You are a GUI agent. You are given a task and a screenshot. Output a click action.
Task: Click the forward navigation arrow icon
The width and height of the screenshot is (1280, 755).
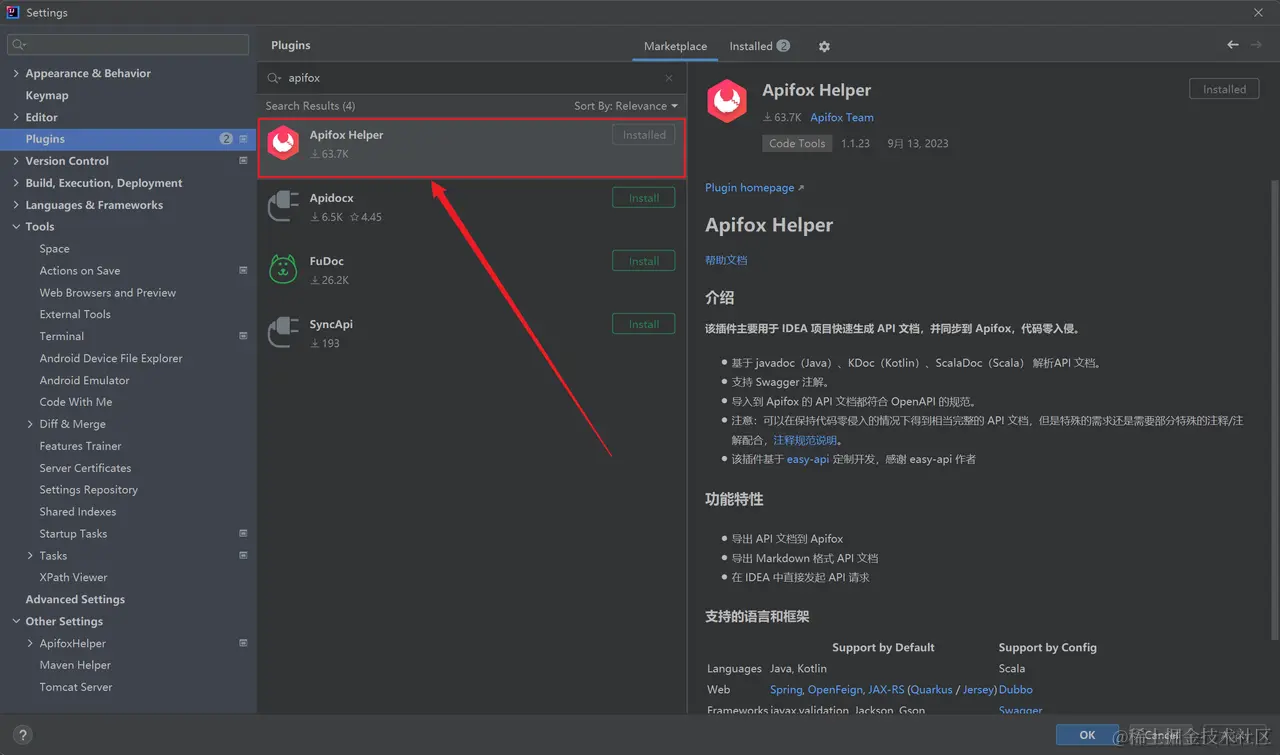click(x=1256, y=44)
